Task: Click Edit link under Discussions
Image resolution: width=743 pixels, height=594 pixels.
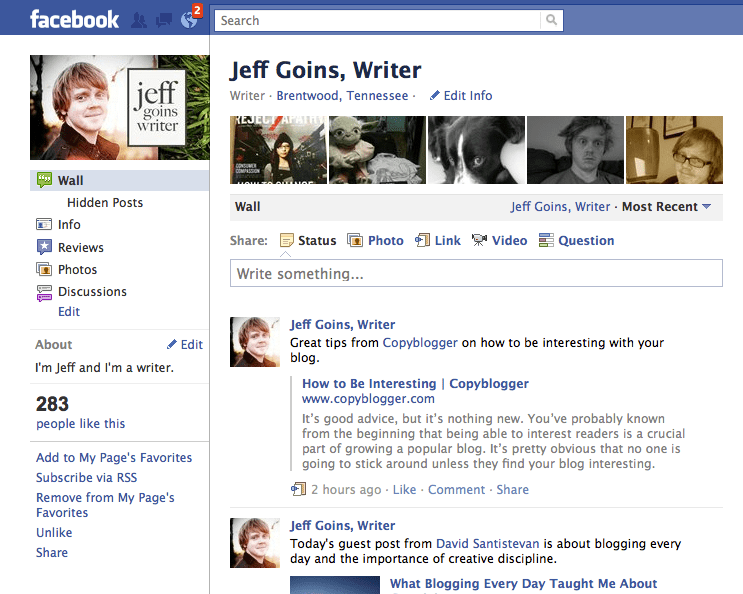Action: coord(69,311)
